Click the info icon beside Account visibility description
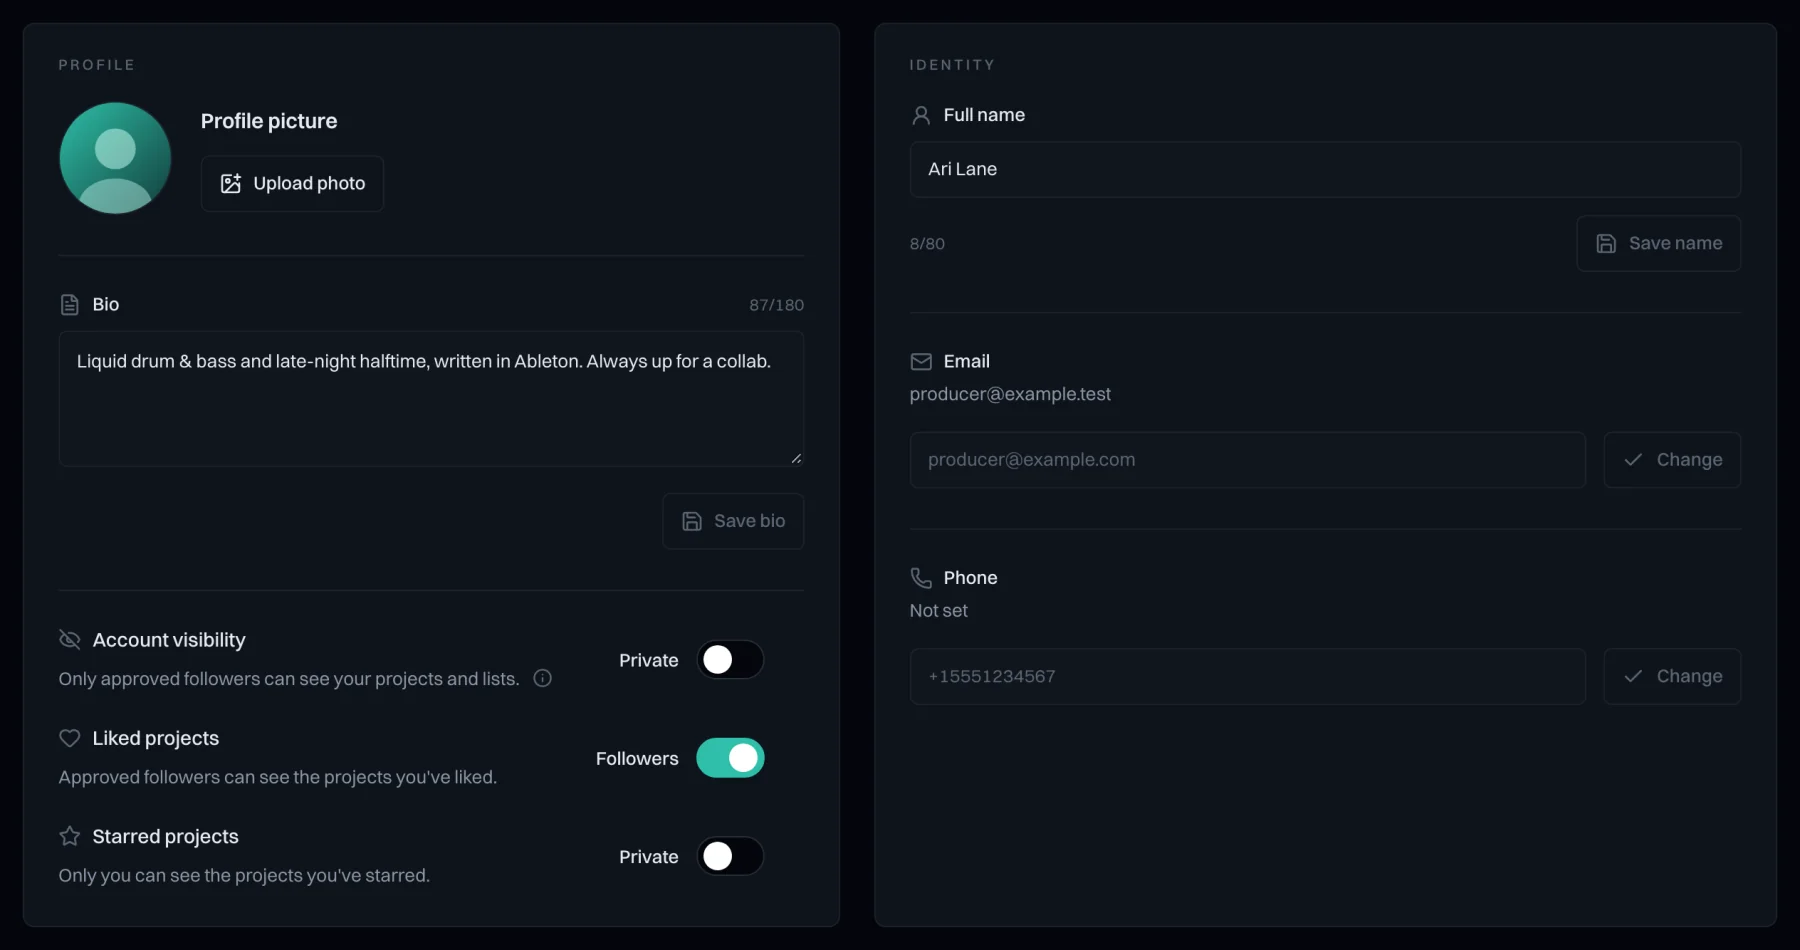Viewport: 1800px width, 950px height. (x=543, y=678)
